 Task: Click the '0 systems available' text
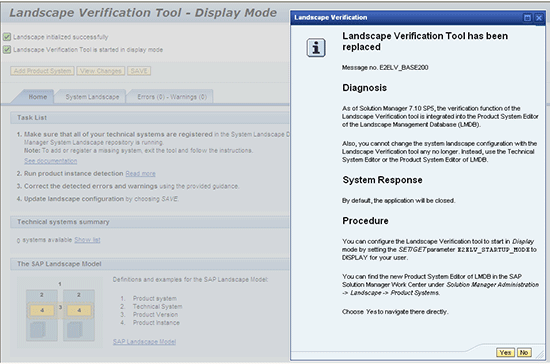44,240
